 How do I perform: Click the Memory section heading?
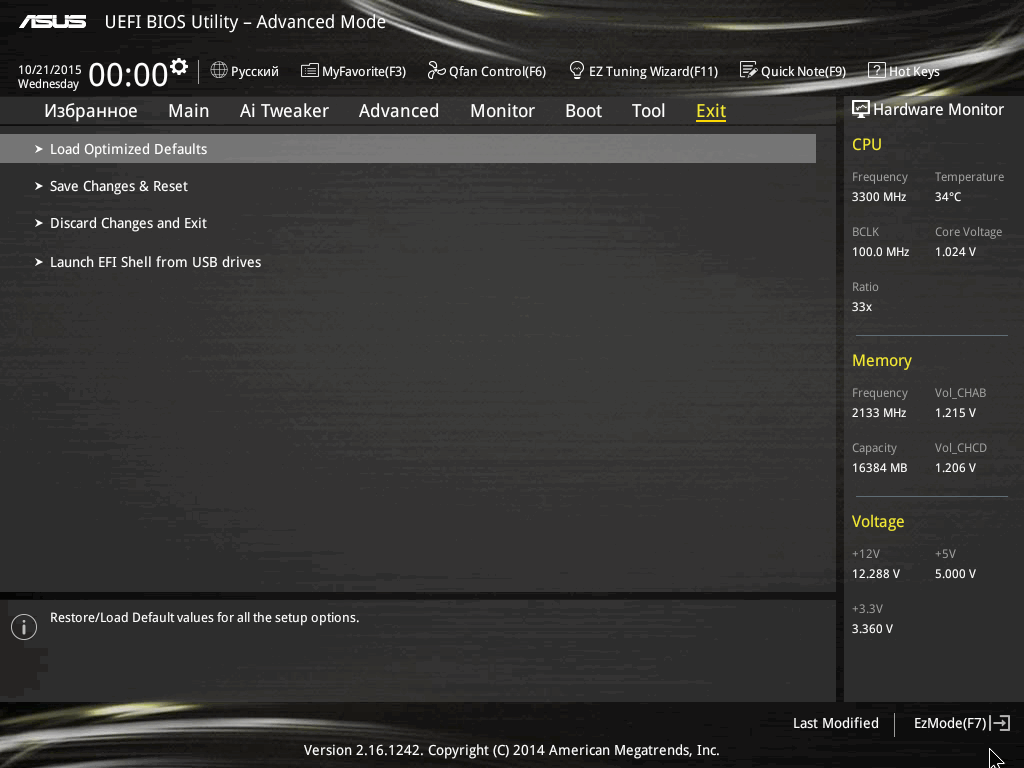pyautogui.click(x=882, y=360)
